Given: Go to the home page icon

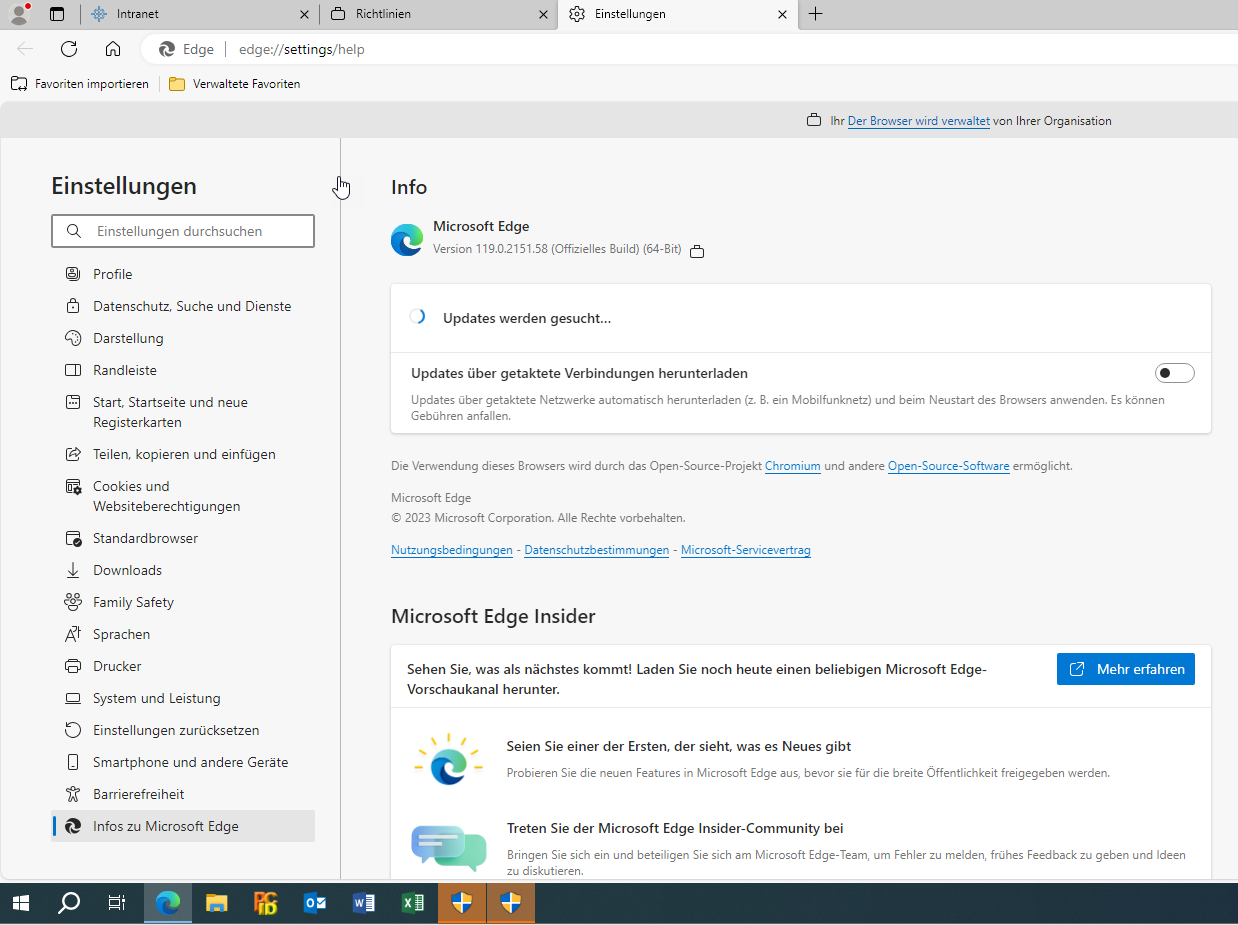Looking at the screenshot, I should pyautogui.click(x=113, y=49).
